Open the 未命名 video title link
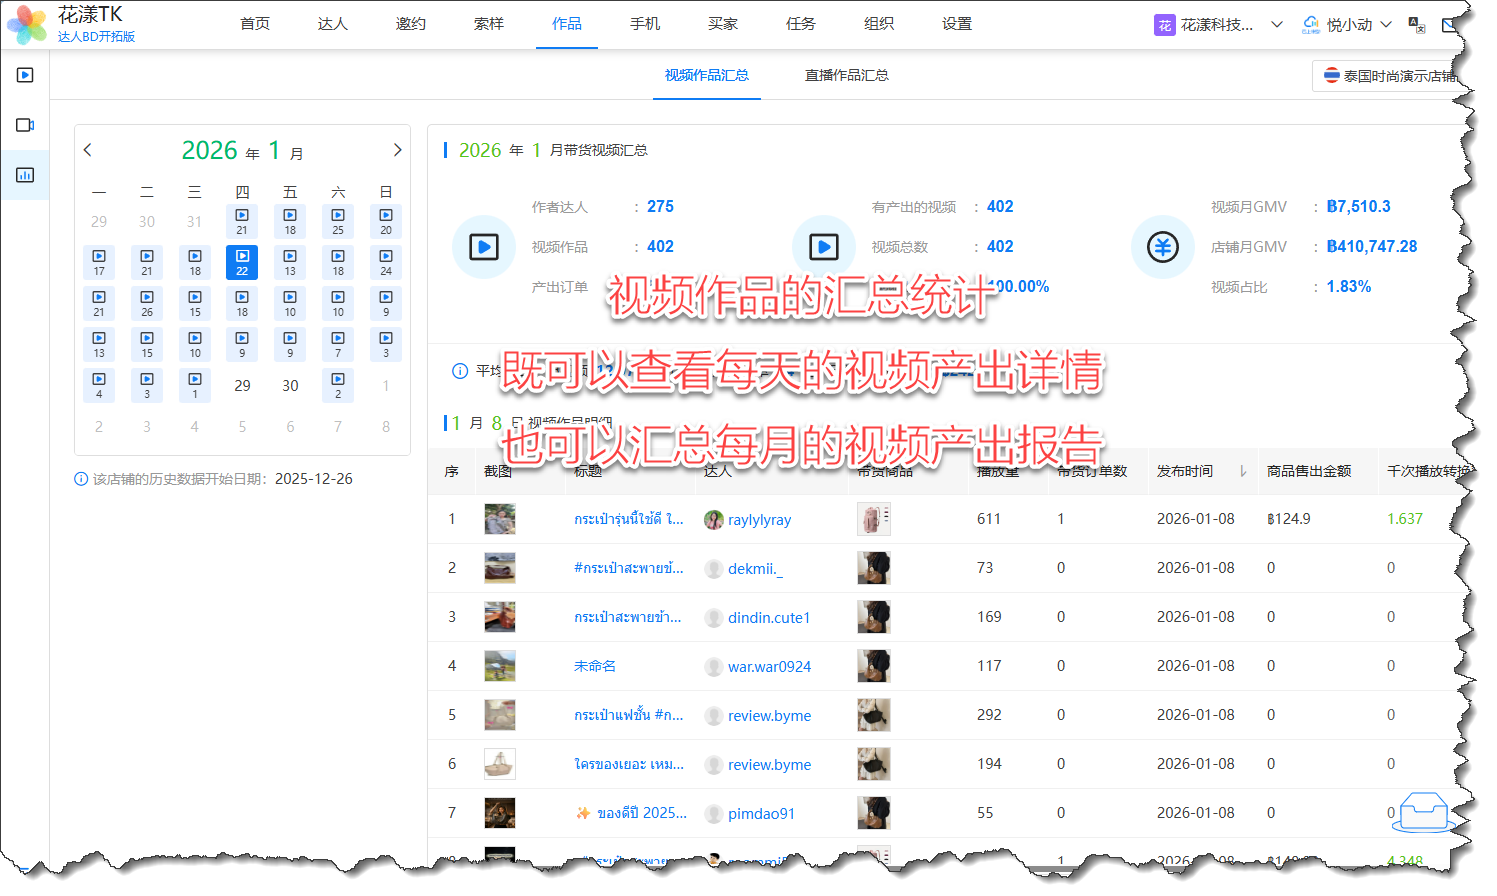This screenshot has height=896, width=1497. click(595, 666)
